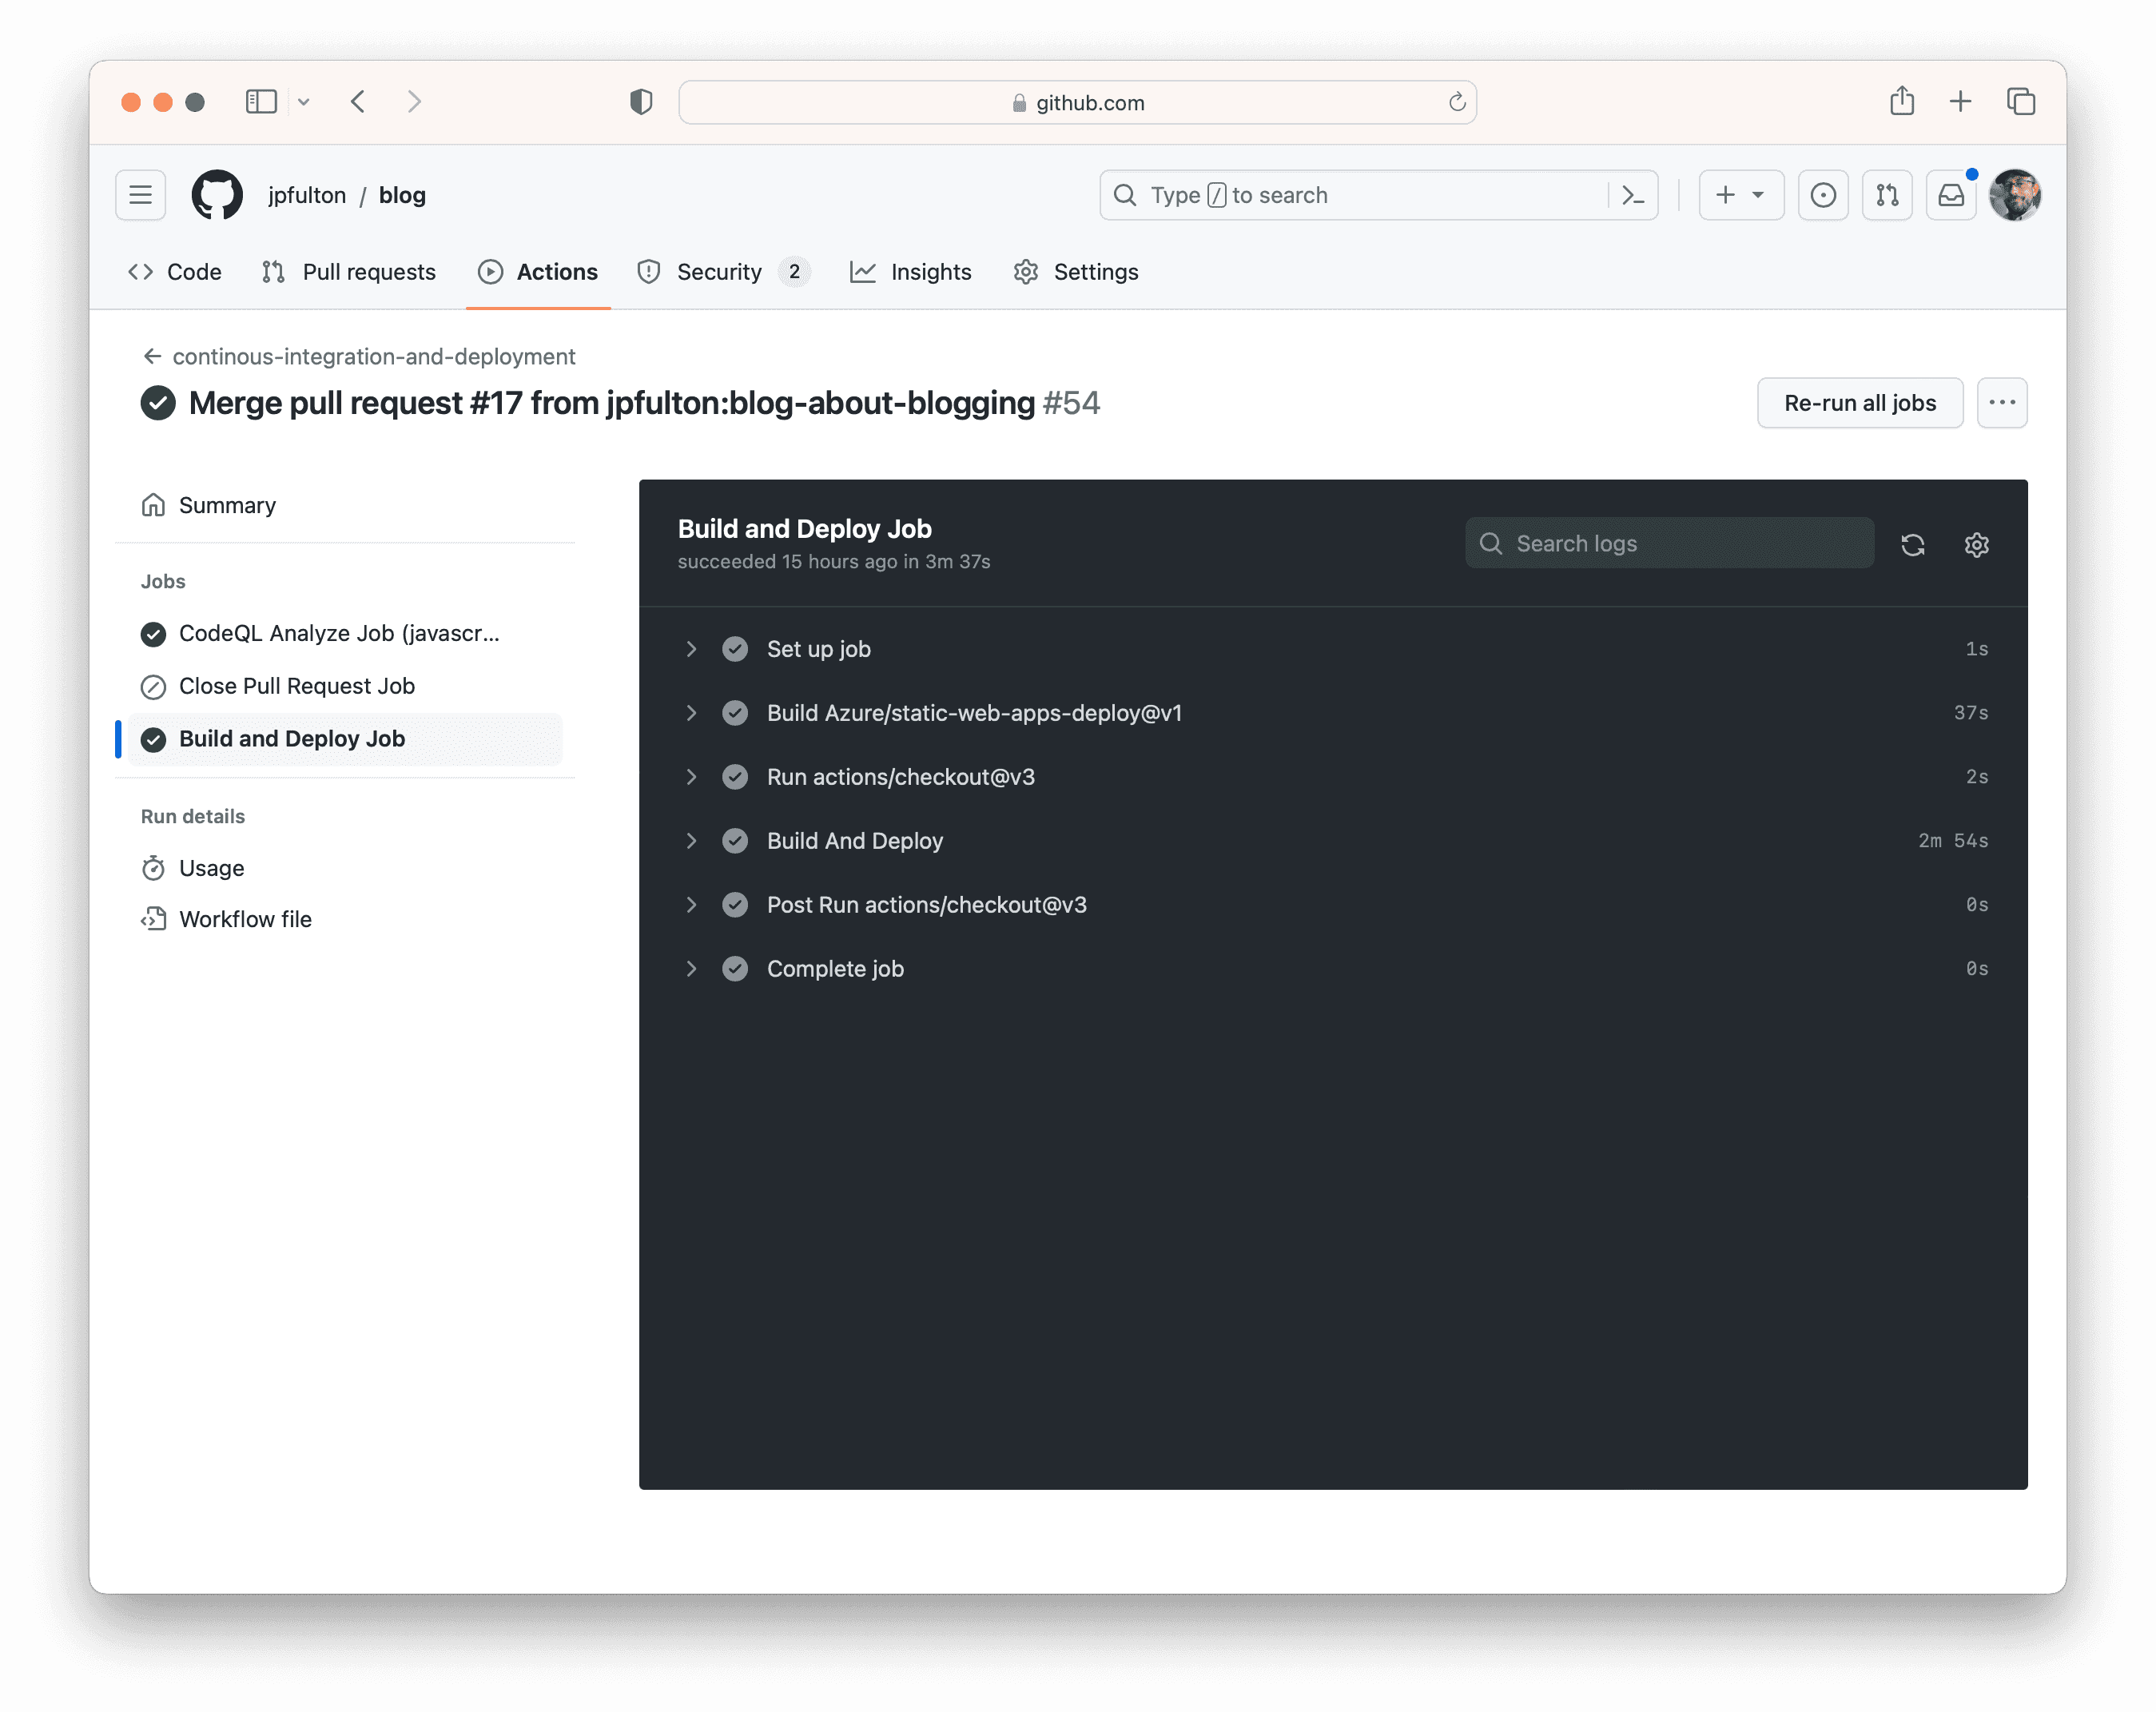Open the Safari share menu
Viewport: 2156px width, 1712px height.
pos(1901,101)
